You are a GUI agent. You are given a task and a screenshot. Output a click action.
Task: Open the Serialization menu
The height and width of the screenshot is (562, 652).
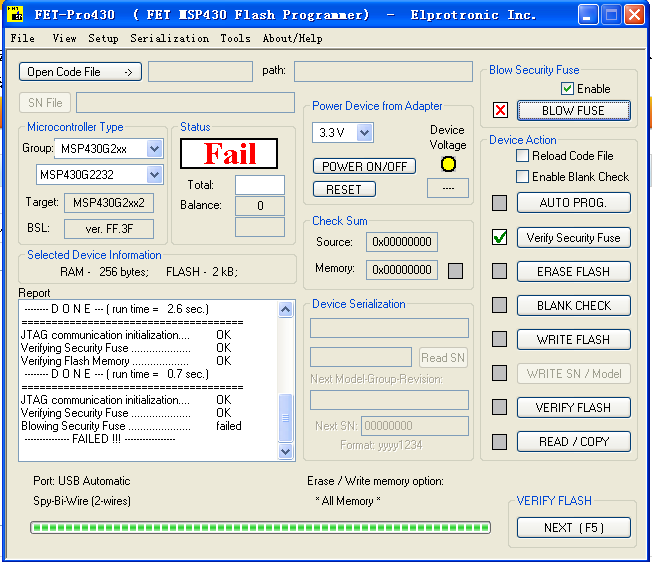[170, 38]
